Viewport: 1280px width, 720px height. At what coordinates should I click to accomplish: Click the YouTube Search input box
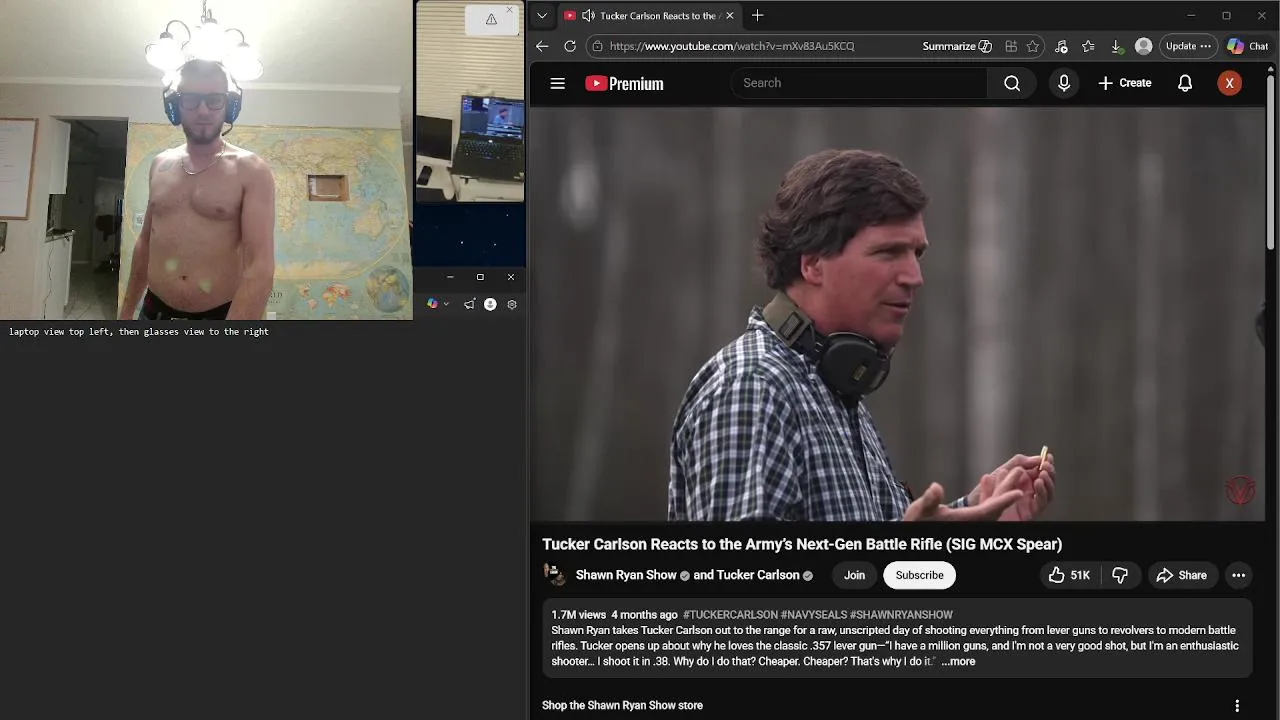click(x=860, y=83)
